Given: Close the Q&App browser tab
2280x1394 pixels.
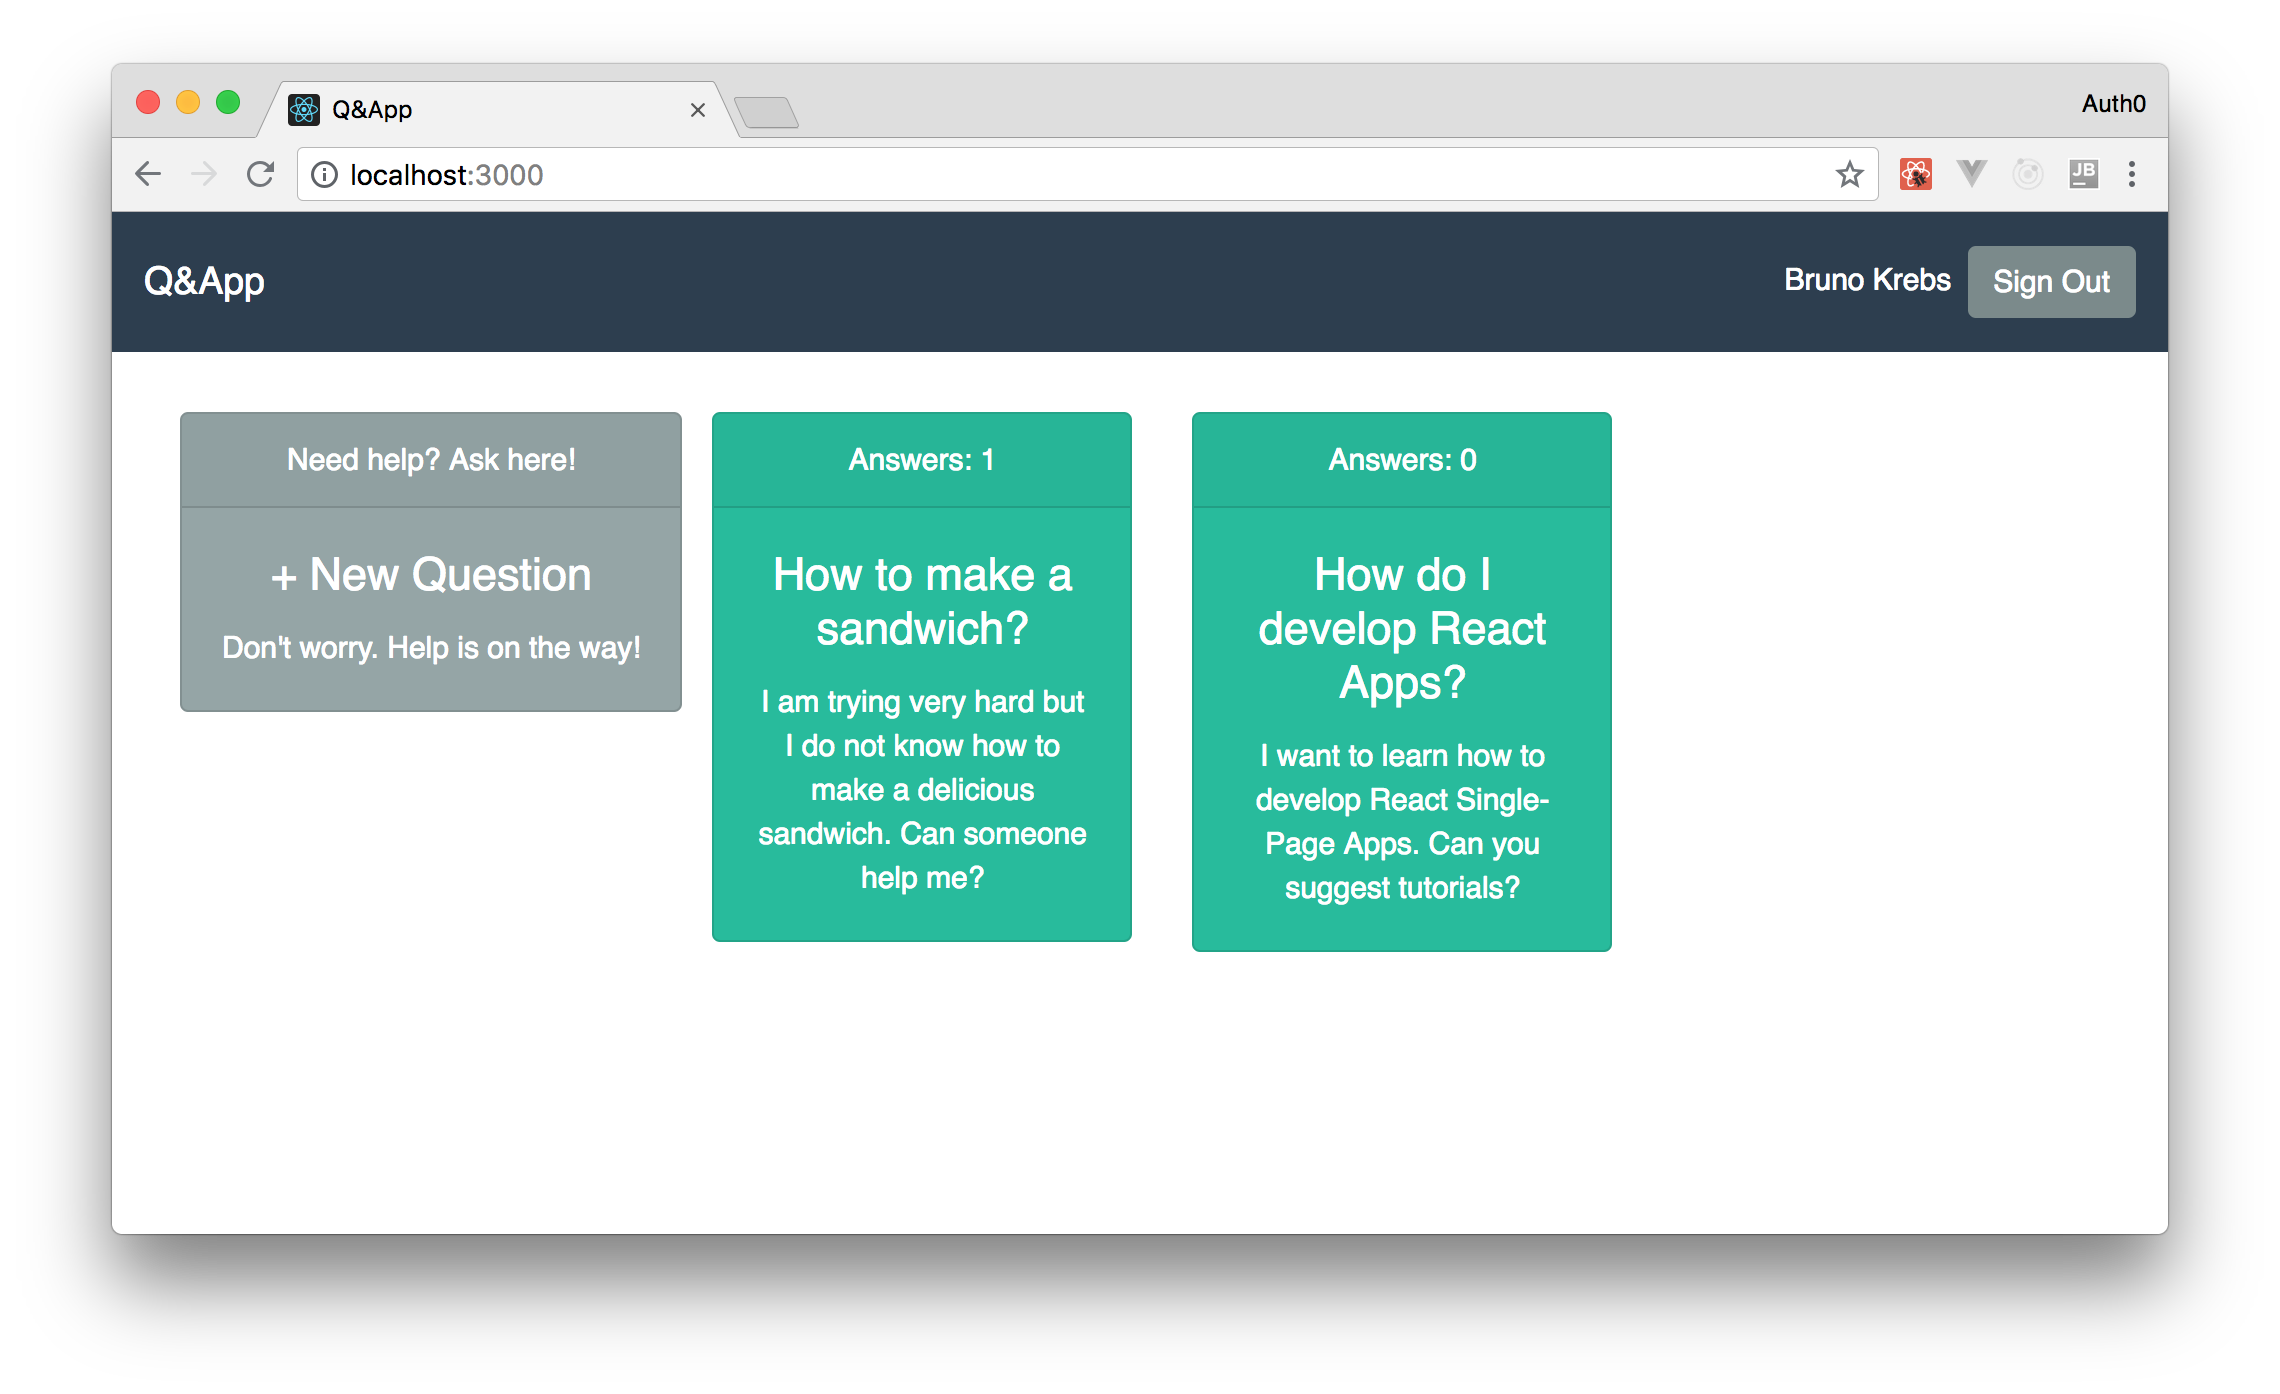Looking at the screenshot, I should click(x=698, y=110).
